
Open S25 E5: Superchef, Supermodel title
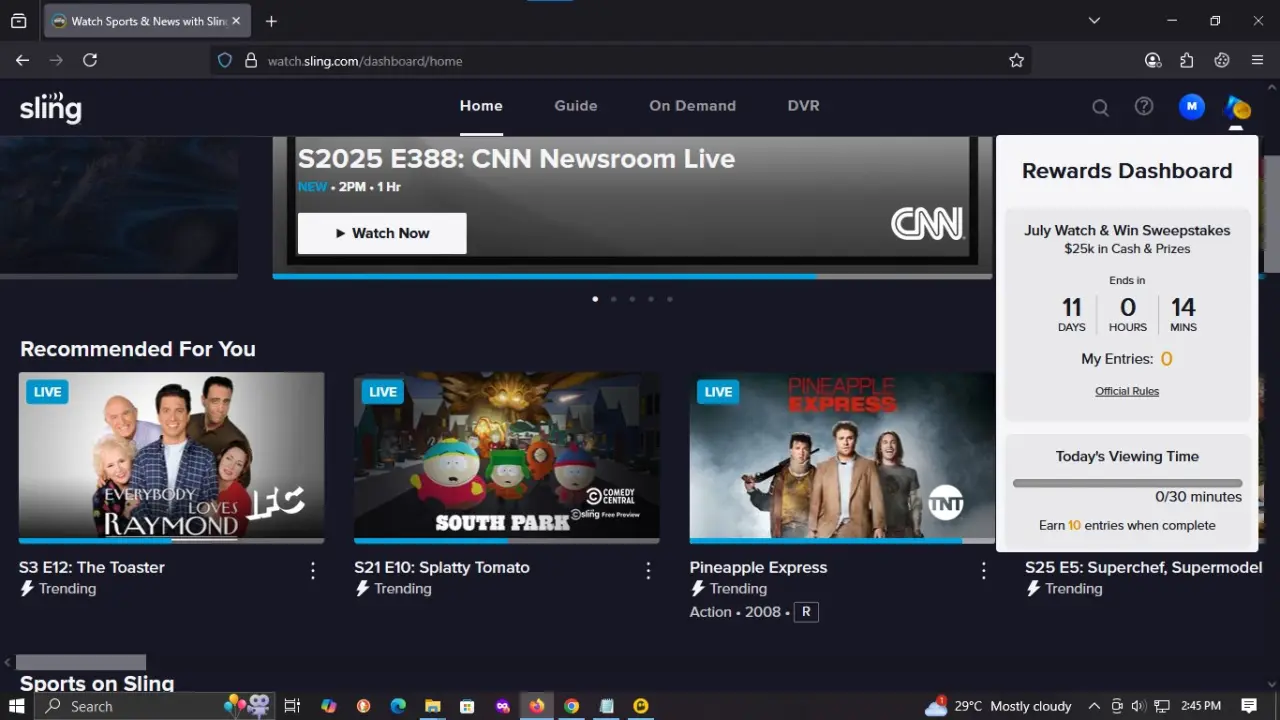[1144, 567]
